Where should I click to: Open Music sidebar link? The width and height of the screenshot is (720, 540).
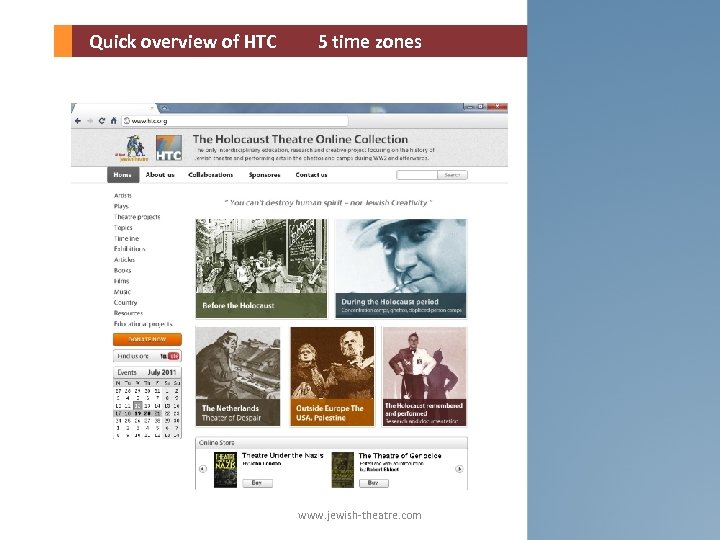pyautogui.click(x=123, y=292)
